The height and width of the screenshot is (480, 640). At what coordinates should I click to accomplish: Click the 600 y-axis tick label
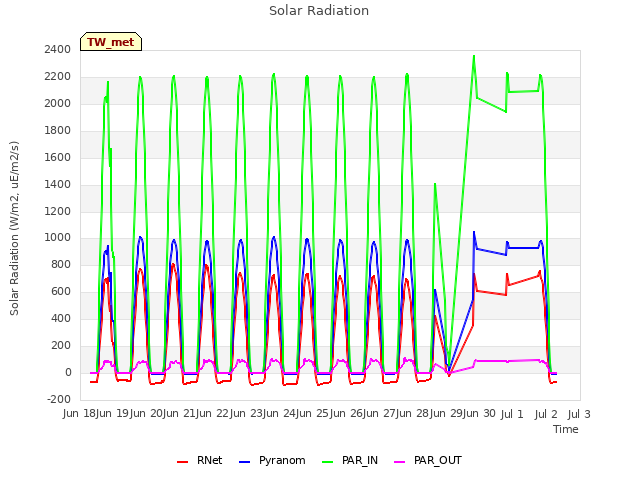[x=61, y=291]
